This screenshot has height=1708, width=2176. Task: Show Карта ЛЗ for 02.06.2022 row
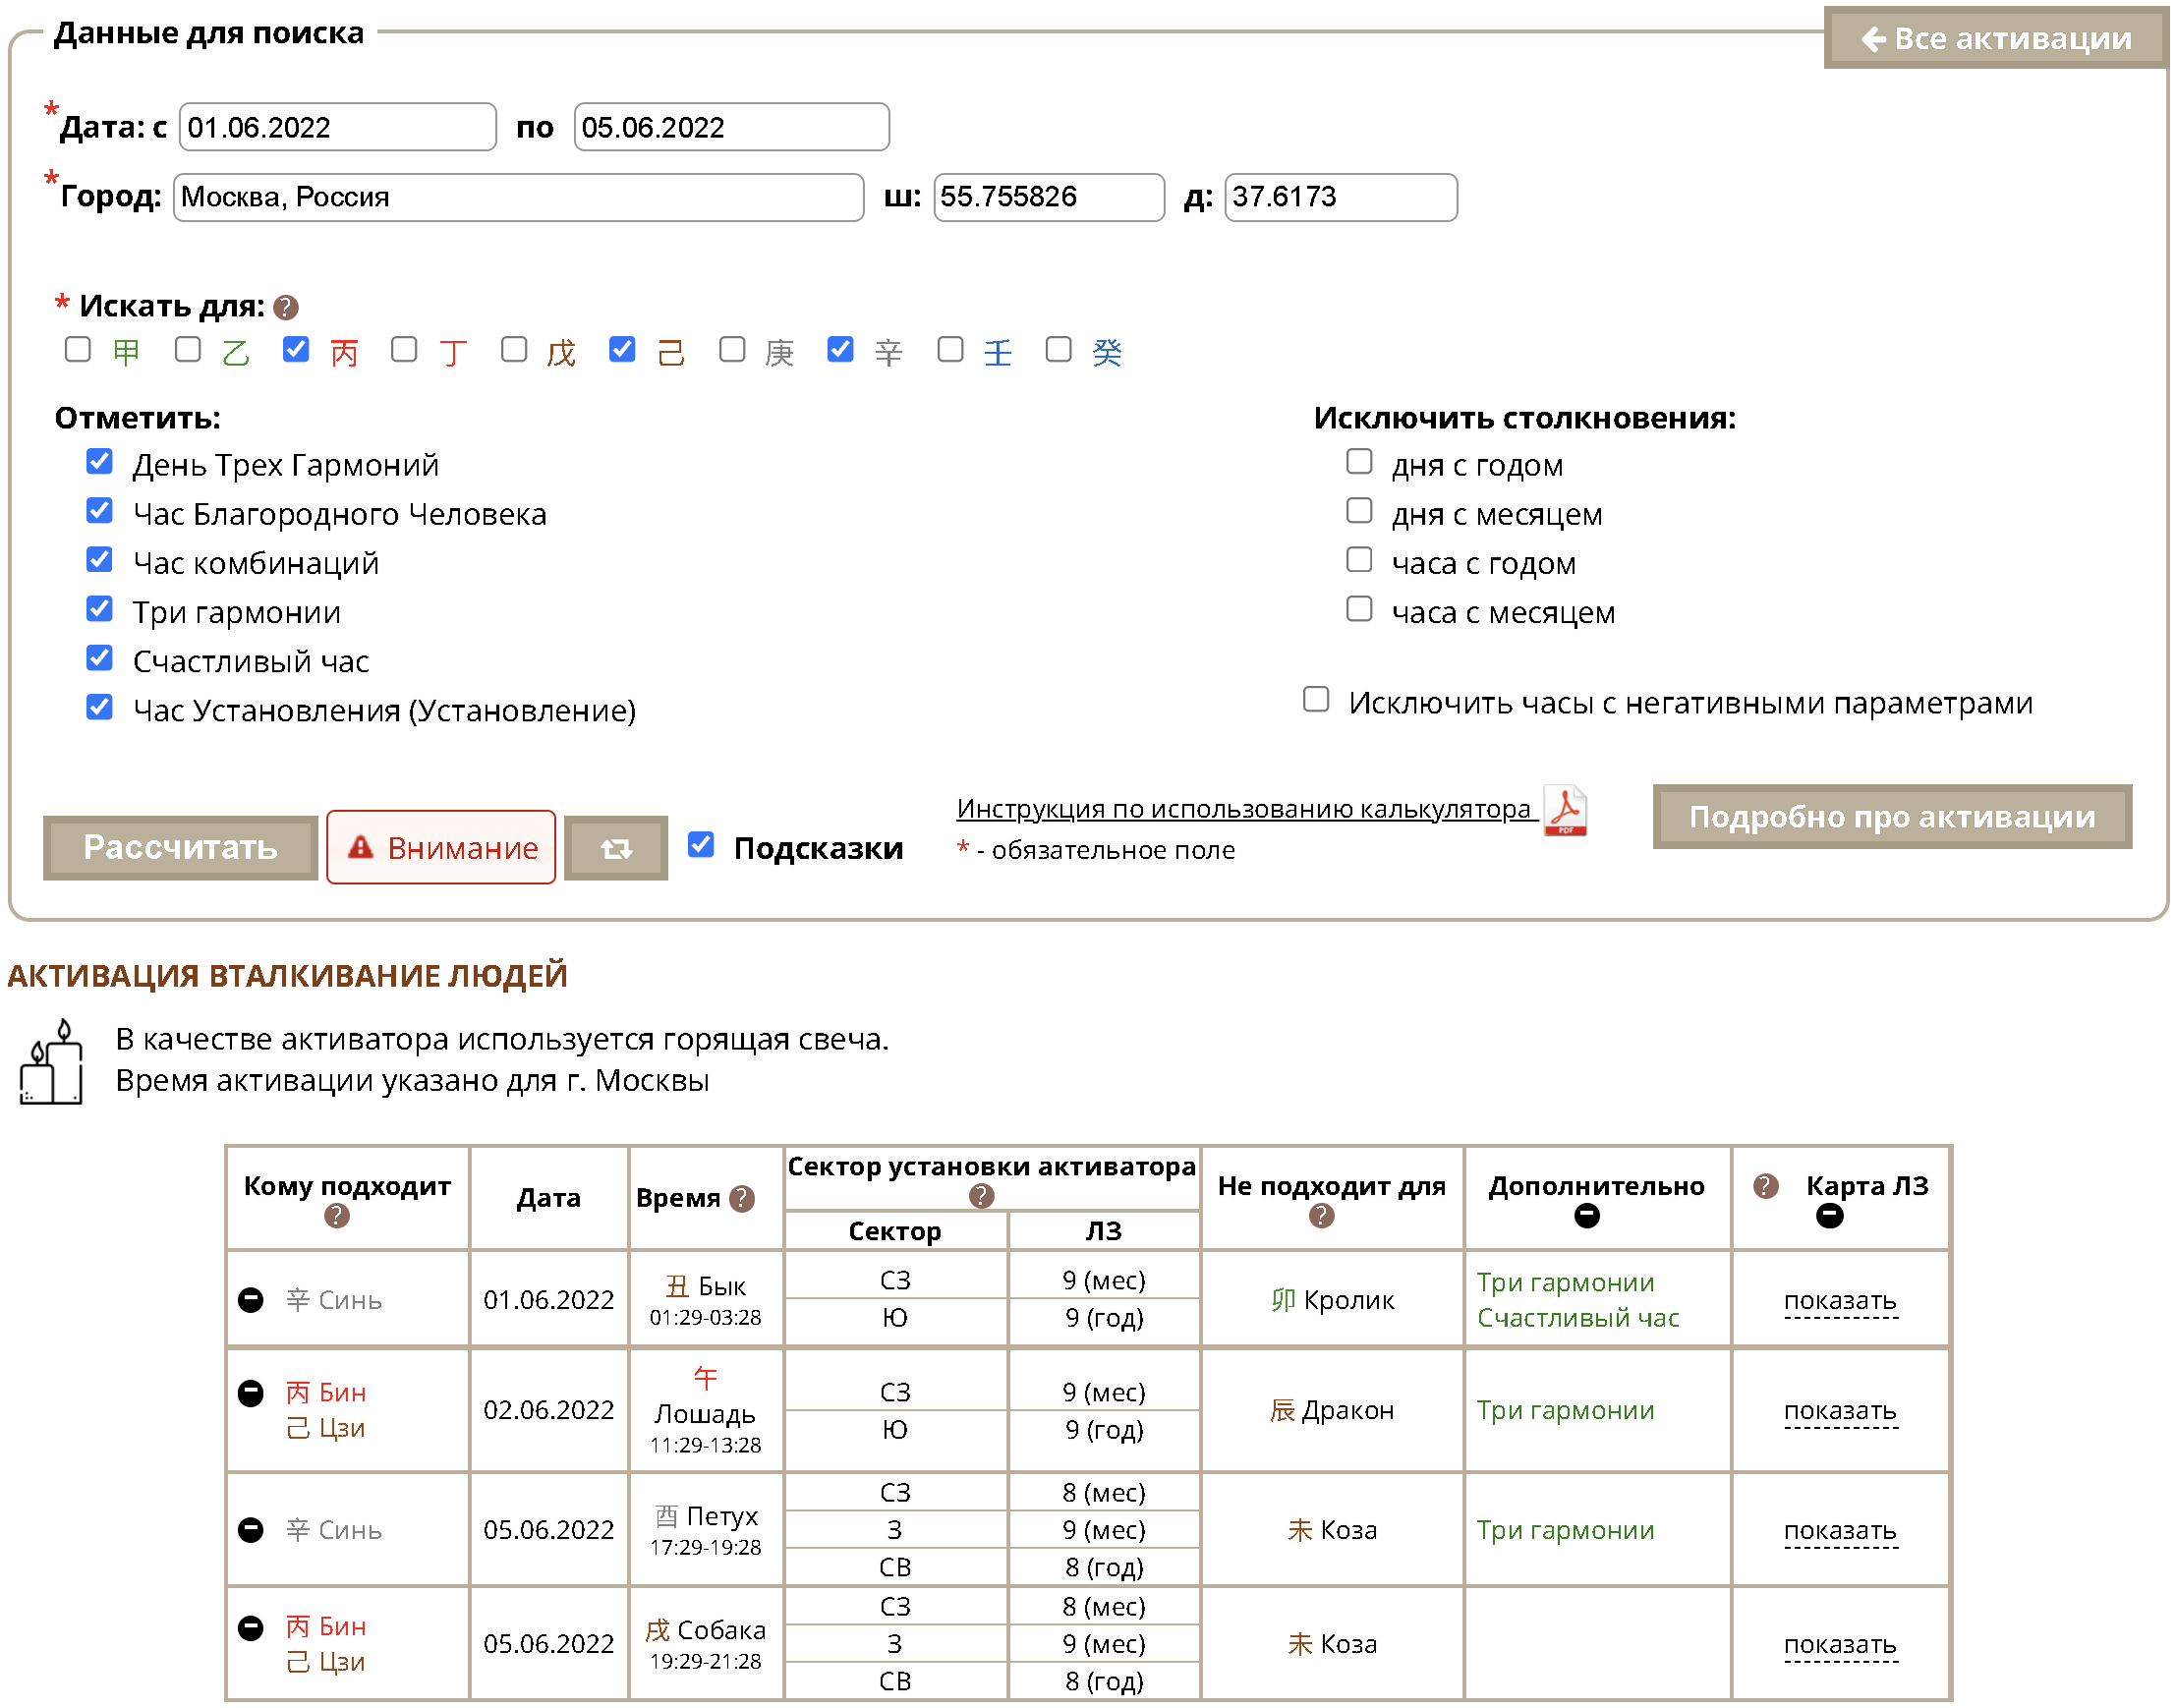(1840, 1412)
